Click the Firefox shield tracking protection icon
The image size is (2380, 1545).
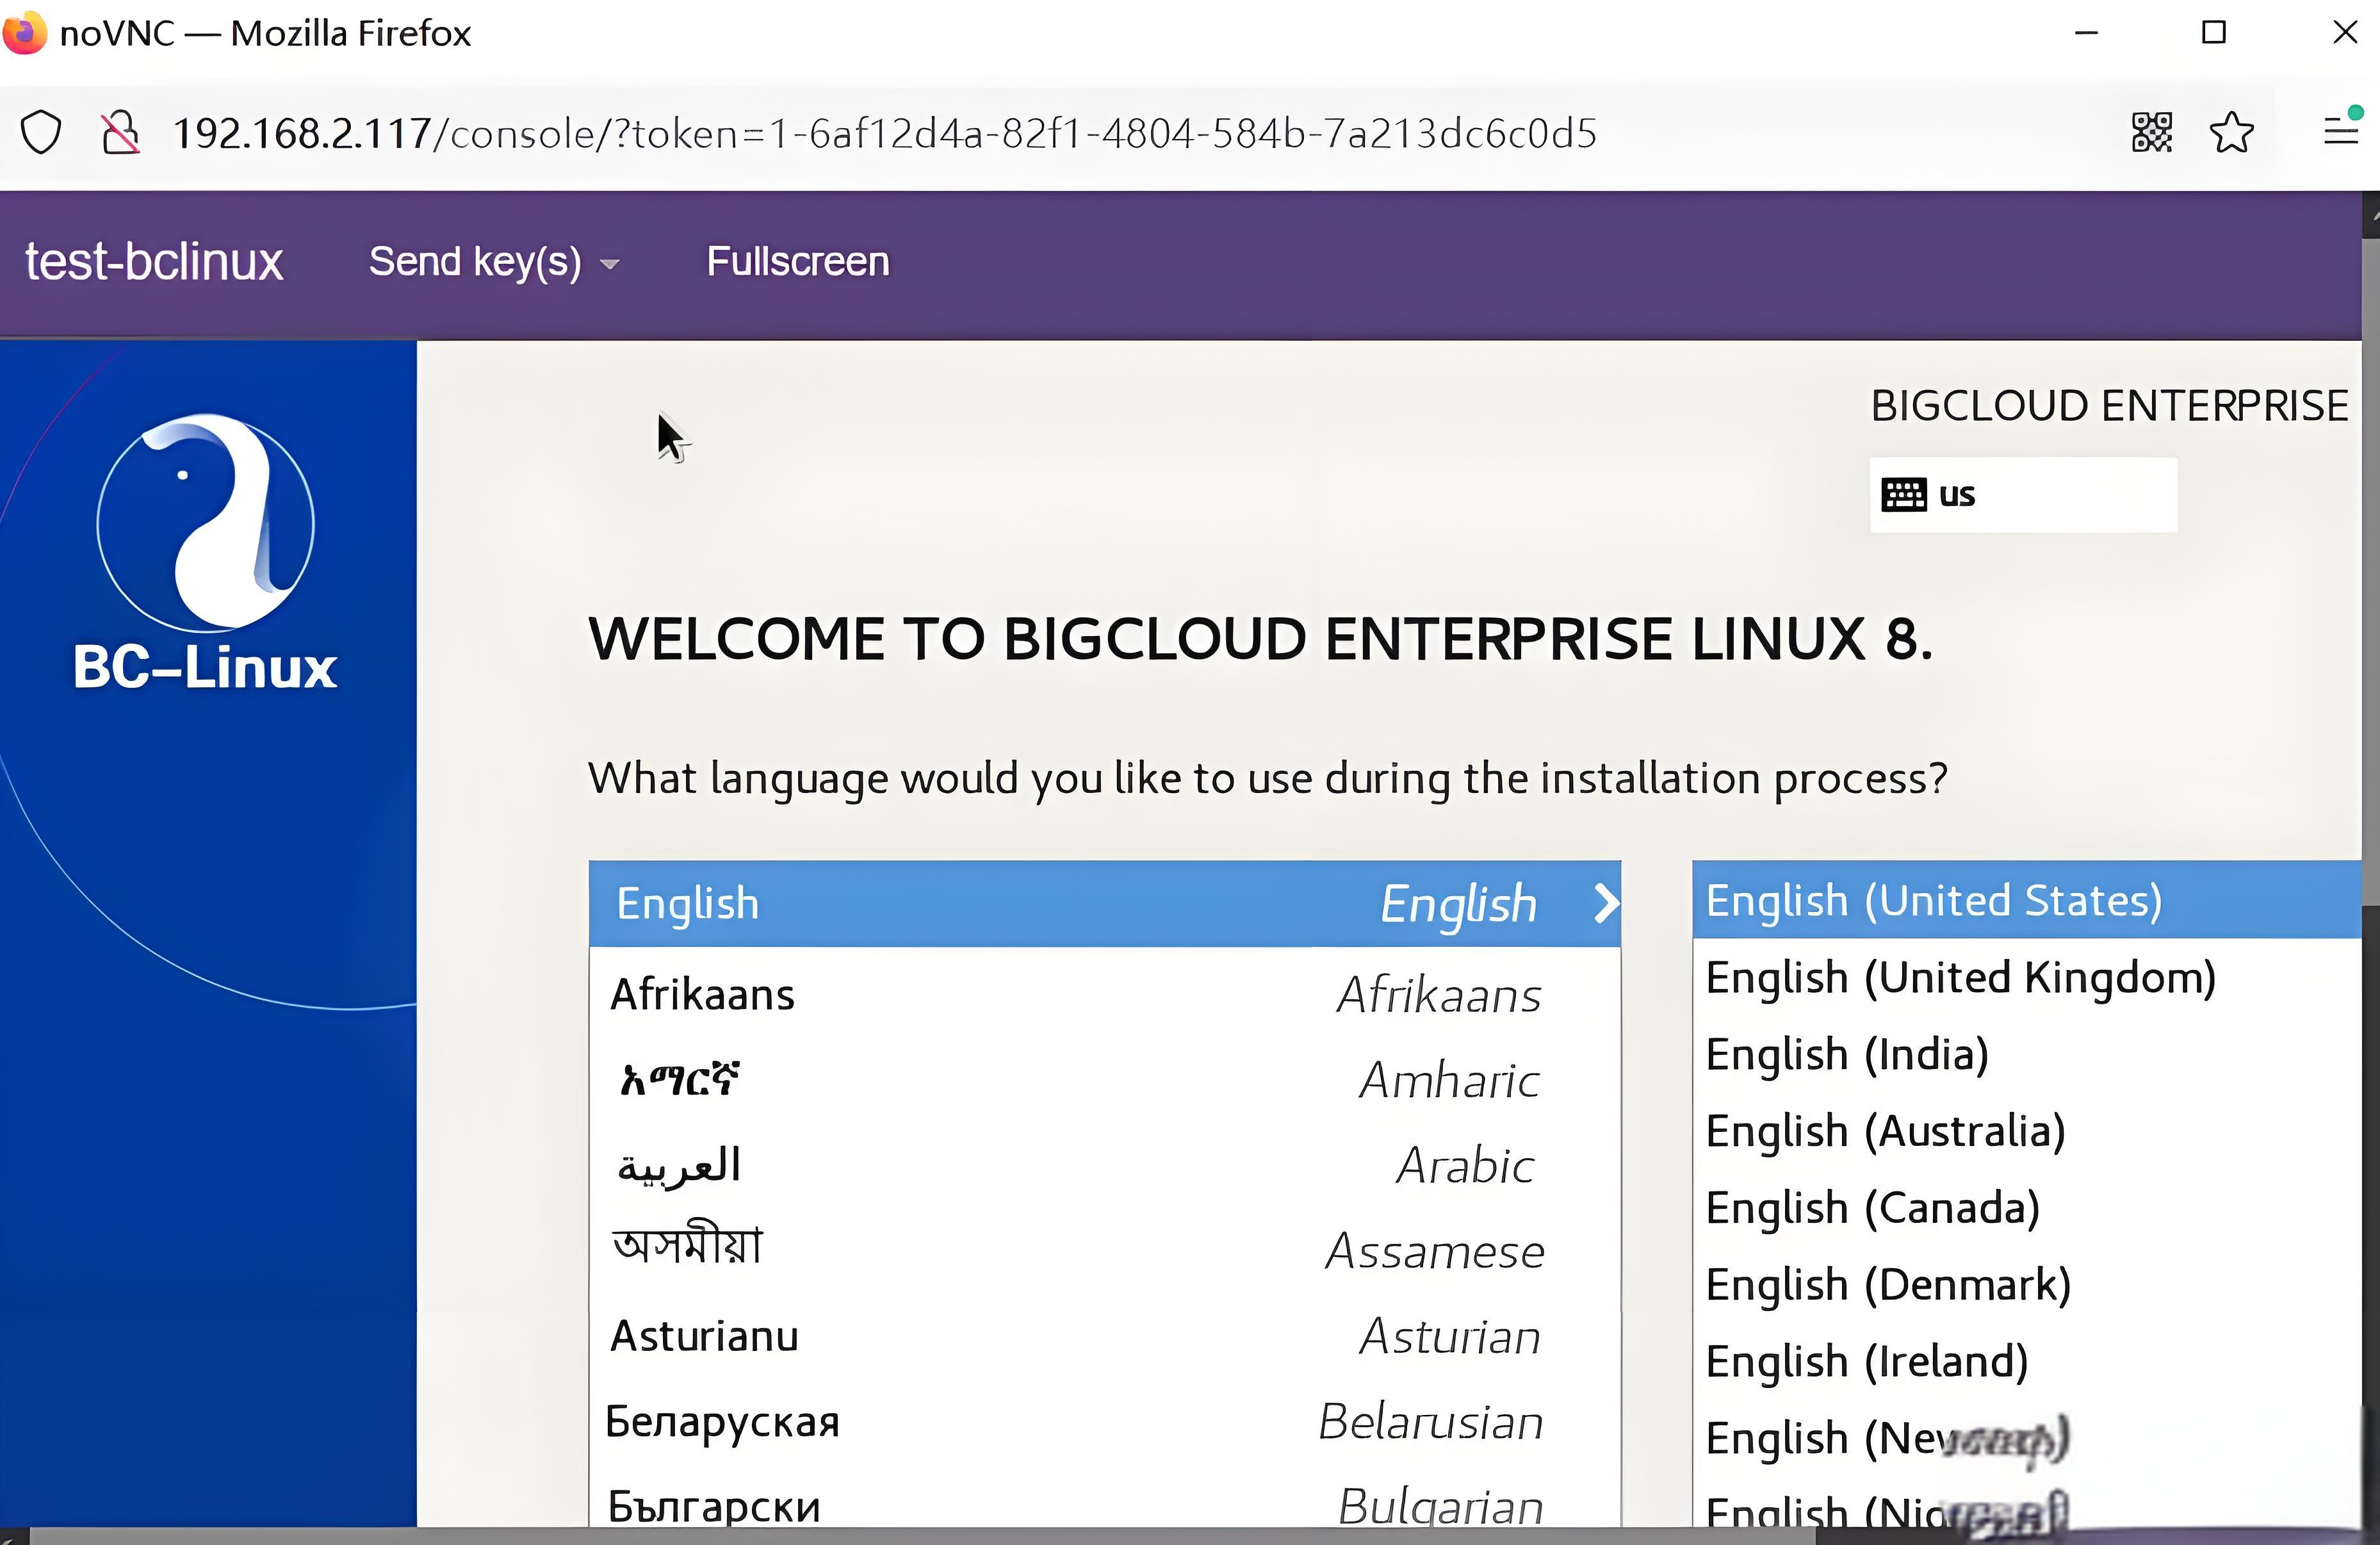click(41, 133)
